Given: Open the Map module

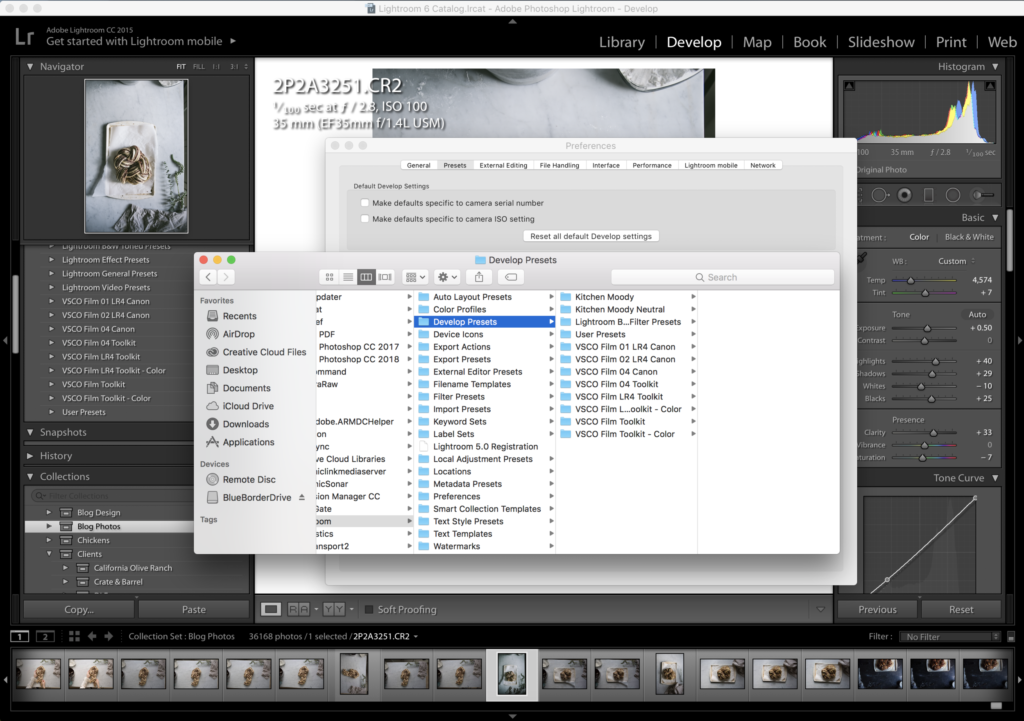Looking at the screenshot, I should click(757, 42).
